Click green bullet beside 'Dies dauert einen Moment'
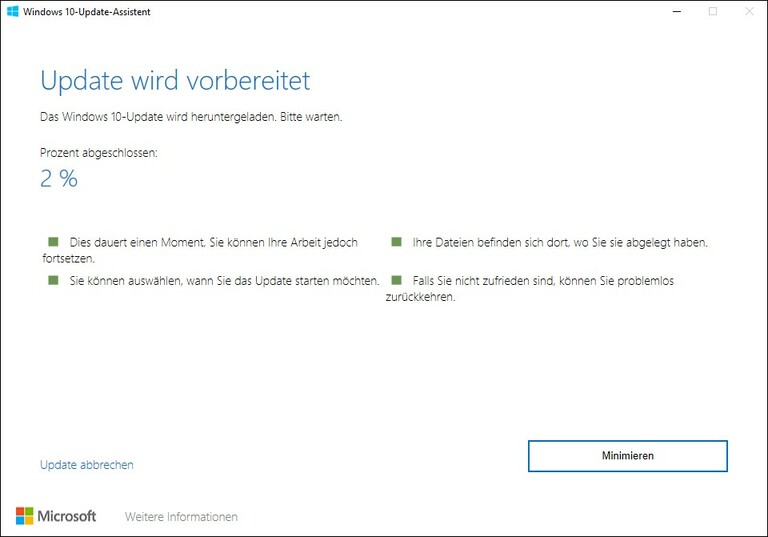Viewport: 768px width, 537px height. [x=53, y=242]
